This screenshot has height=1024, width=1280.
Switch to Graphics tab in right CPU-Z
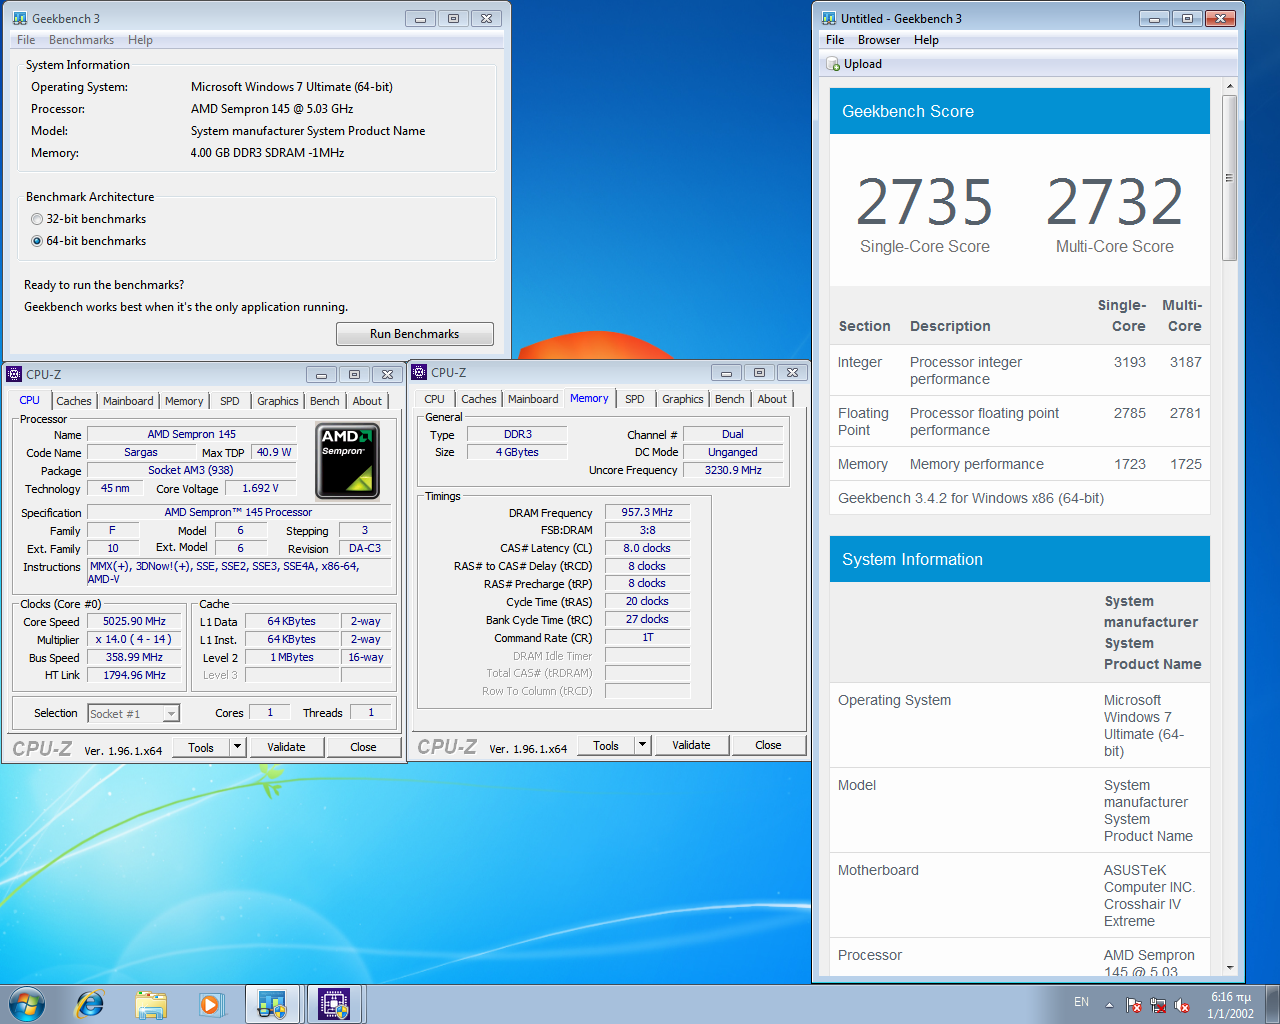683,399
